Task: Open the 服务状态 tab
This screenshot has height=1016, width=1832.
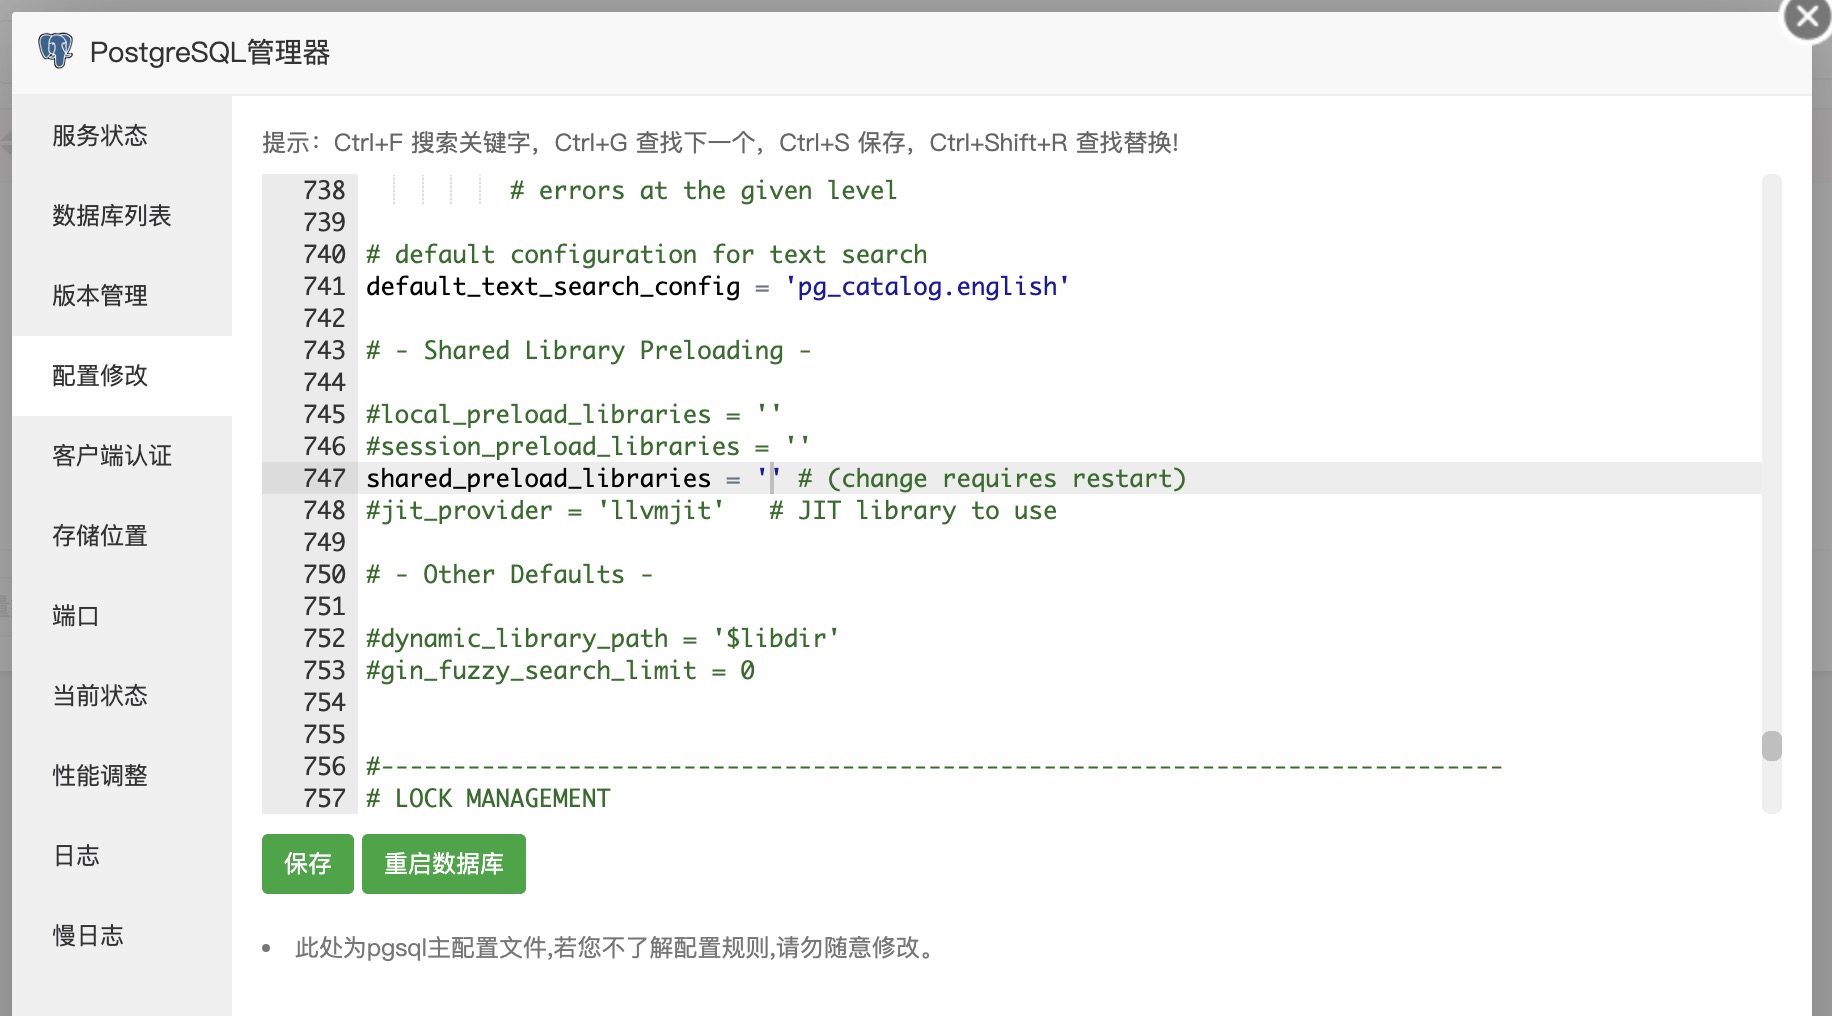Action: [x=122, y=136]
